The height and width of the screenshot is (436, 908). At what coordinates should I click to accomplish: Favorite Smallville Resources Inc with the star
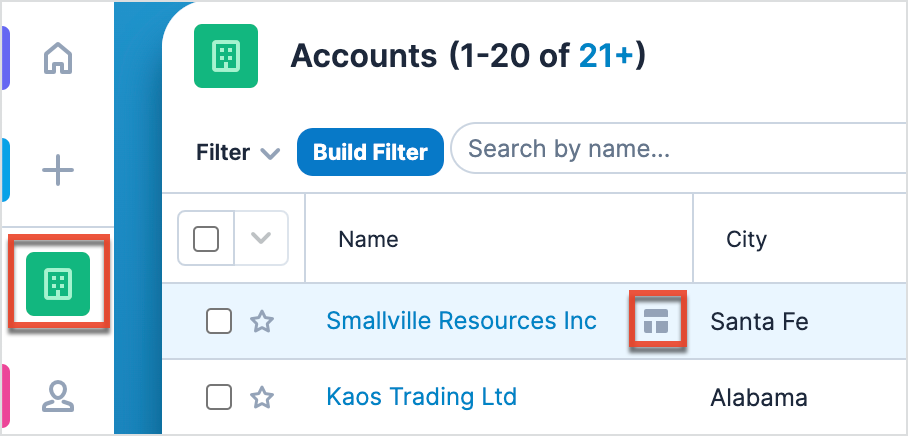tap(262, 321)
